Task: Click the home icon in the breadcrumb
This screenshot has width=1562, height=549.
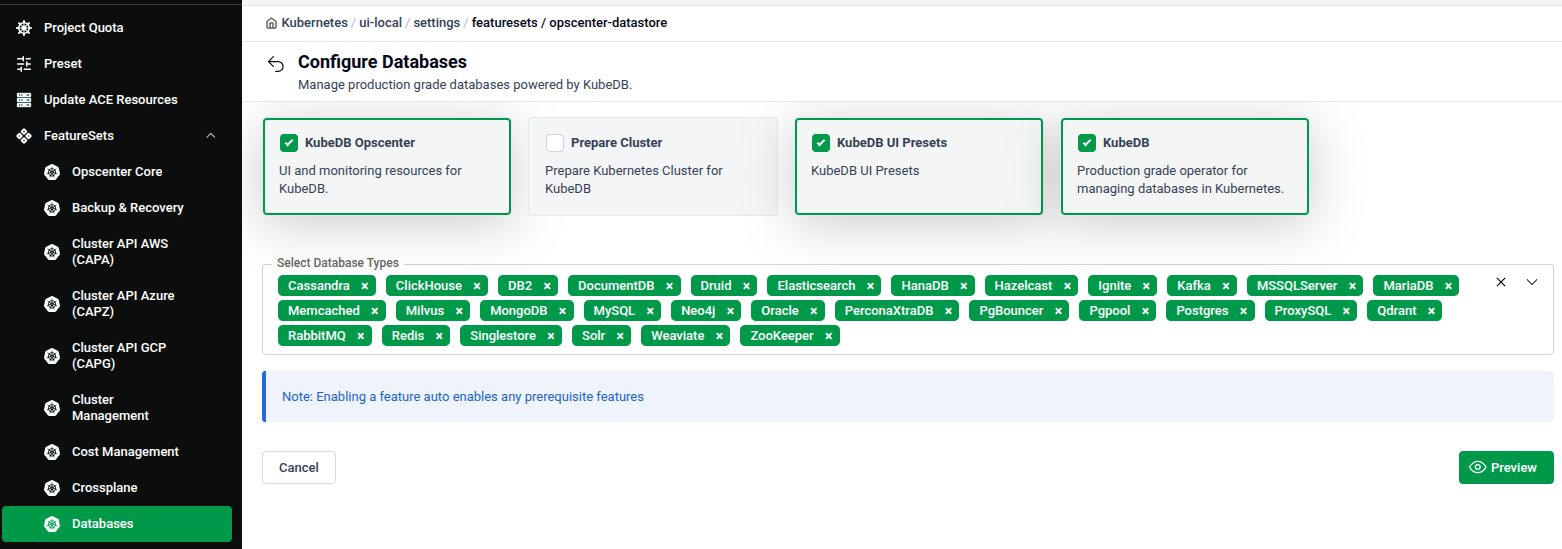Action: coord(272,22)
